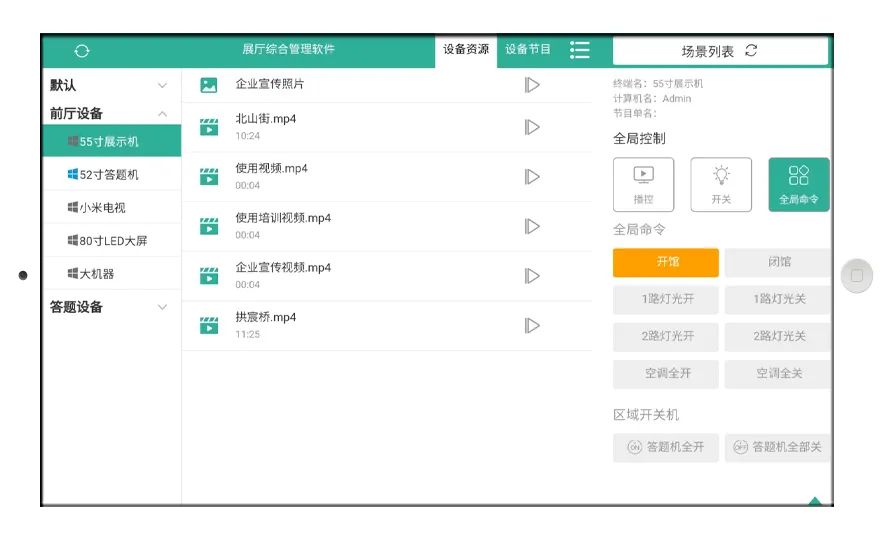The height and width of the screenshot is (539, 892).
Task: Switch on 空调全开 air conditioning
Action: [666, 373]
